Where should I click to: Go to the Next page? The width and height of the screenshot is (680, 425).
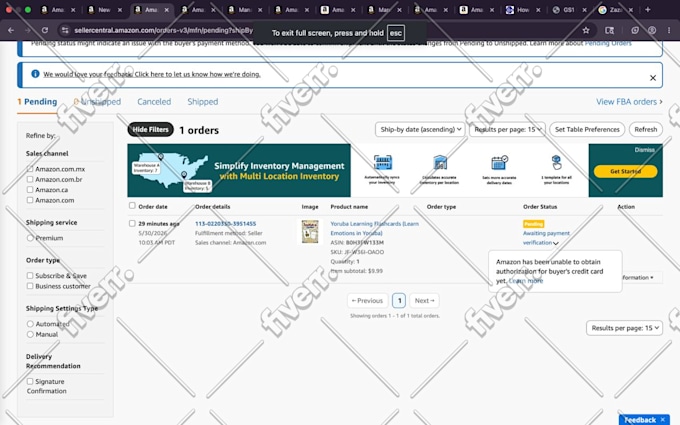point(424,300)
